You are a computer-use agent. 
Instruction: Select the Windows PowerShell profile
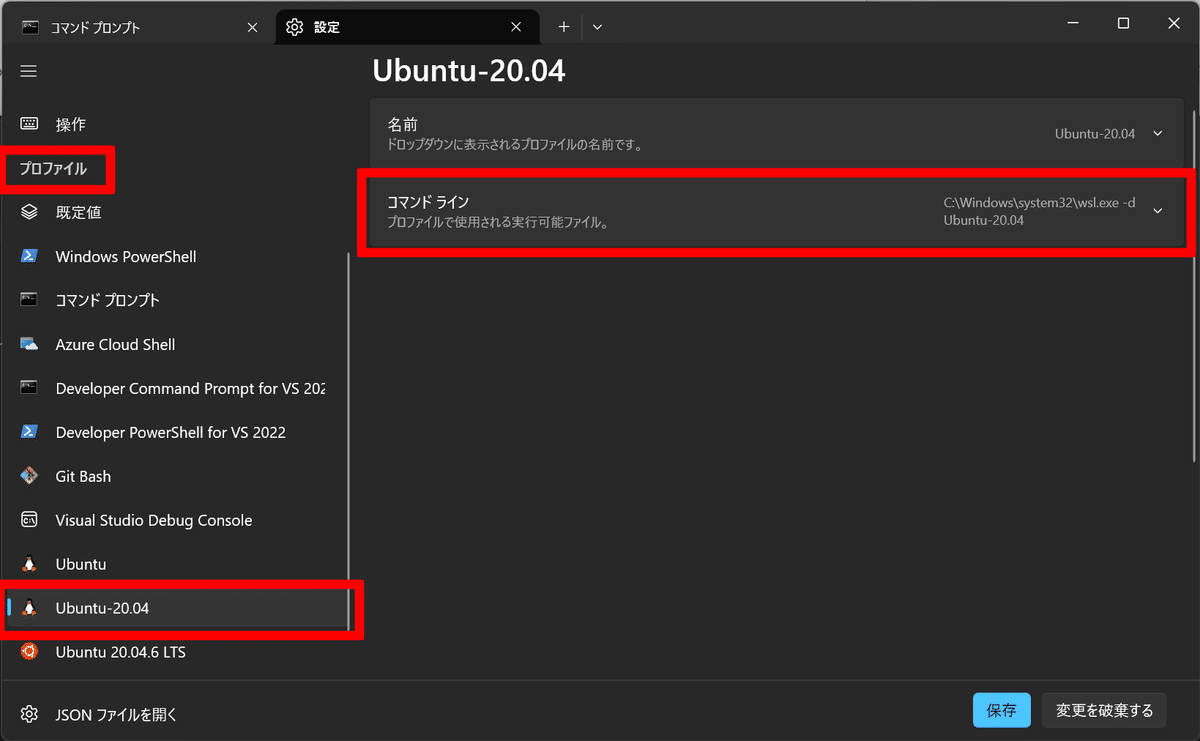175,256
